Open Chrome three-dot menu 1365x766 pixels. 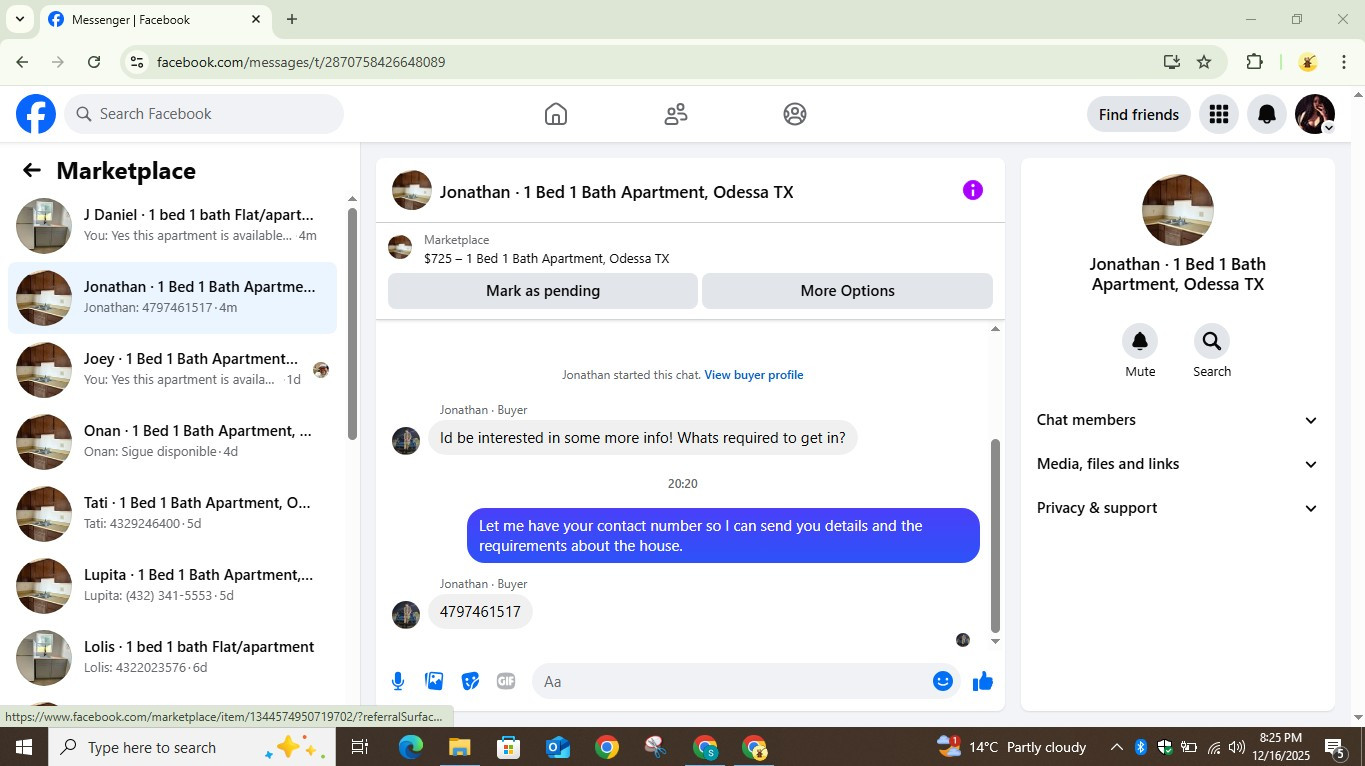1344,62
